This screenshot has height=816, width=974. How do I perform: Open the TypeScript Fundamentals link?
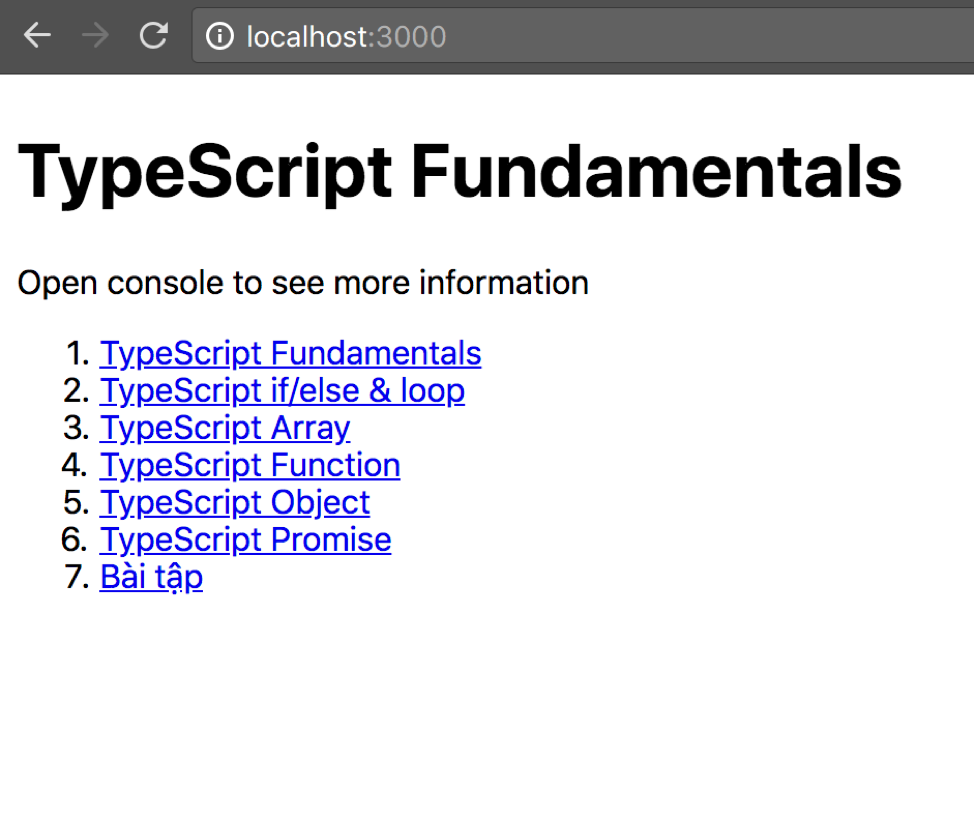290,353
